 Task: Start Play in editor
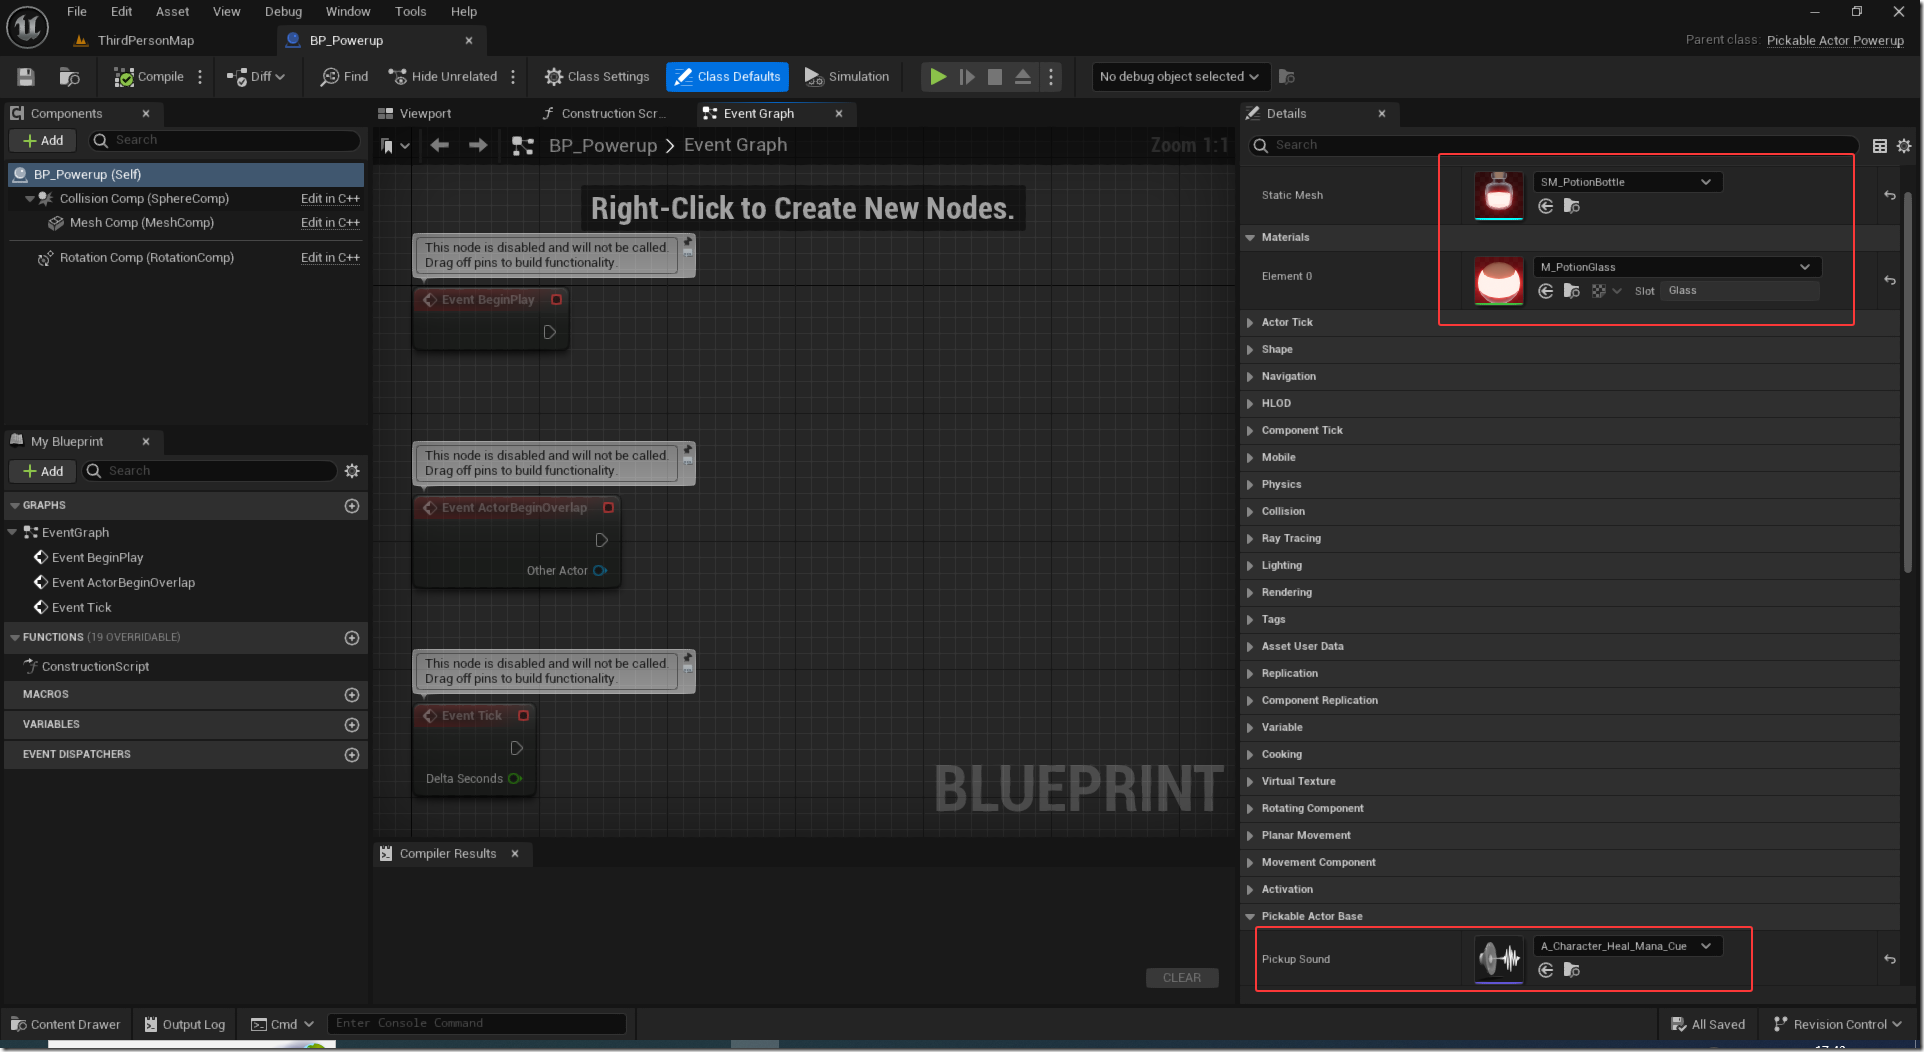(x=938, y=77)
